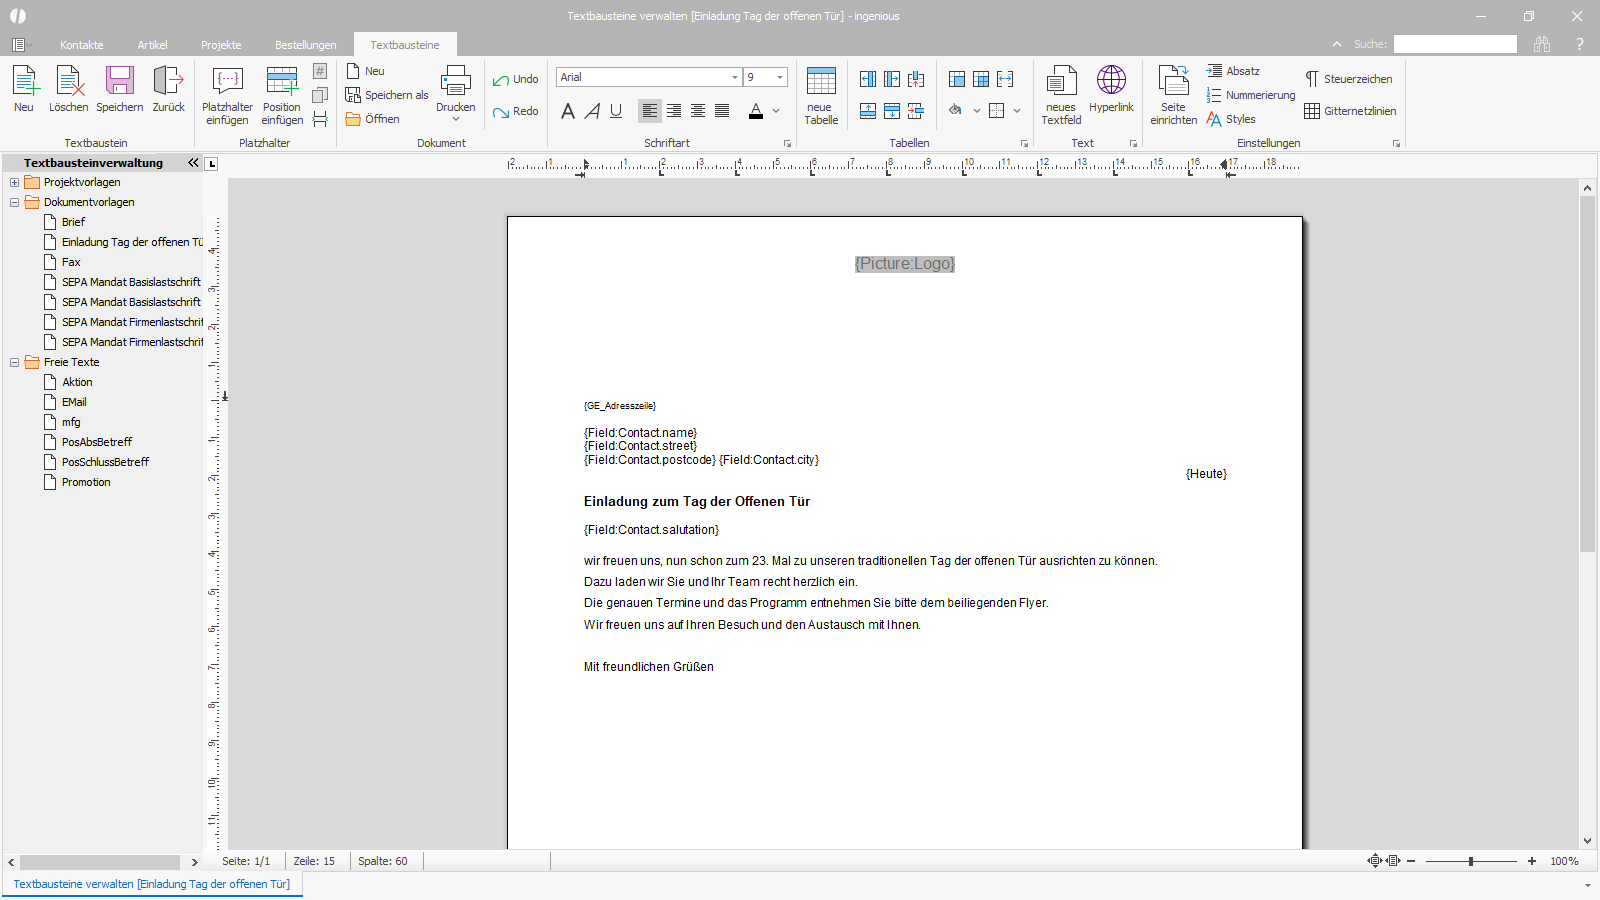The image size is (1600, 900).
Task: Toggle justified text alignment
Action: 722,111
